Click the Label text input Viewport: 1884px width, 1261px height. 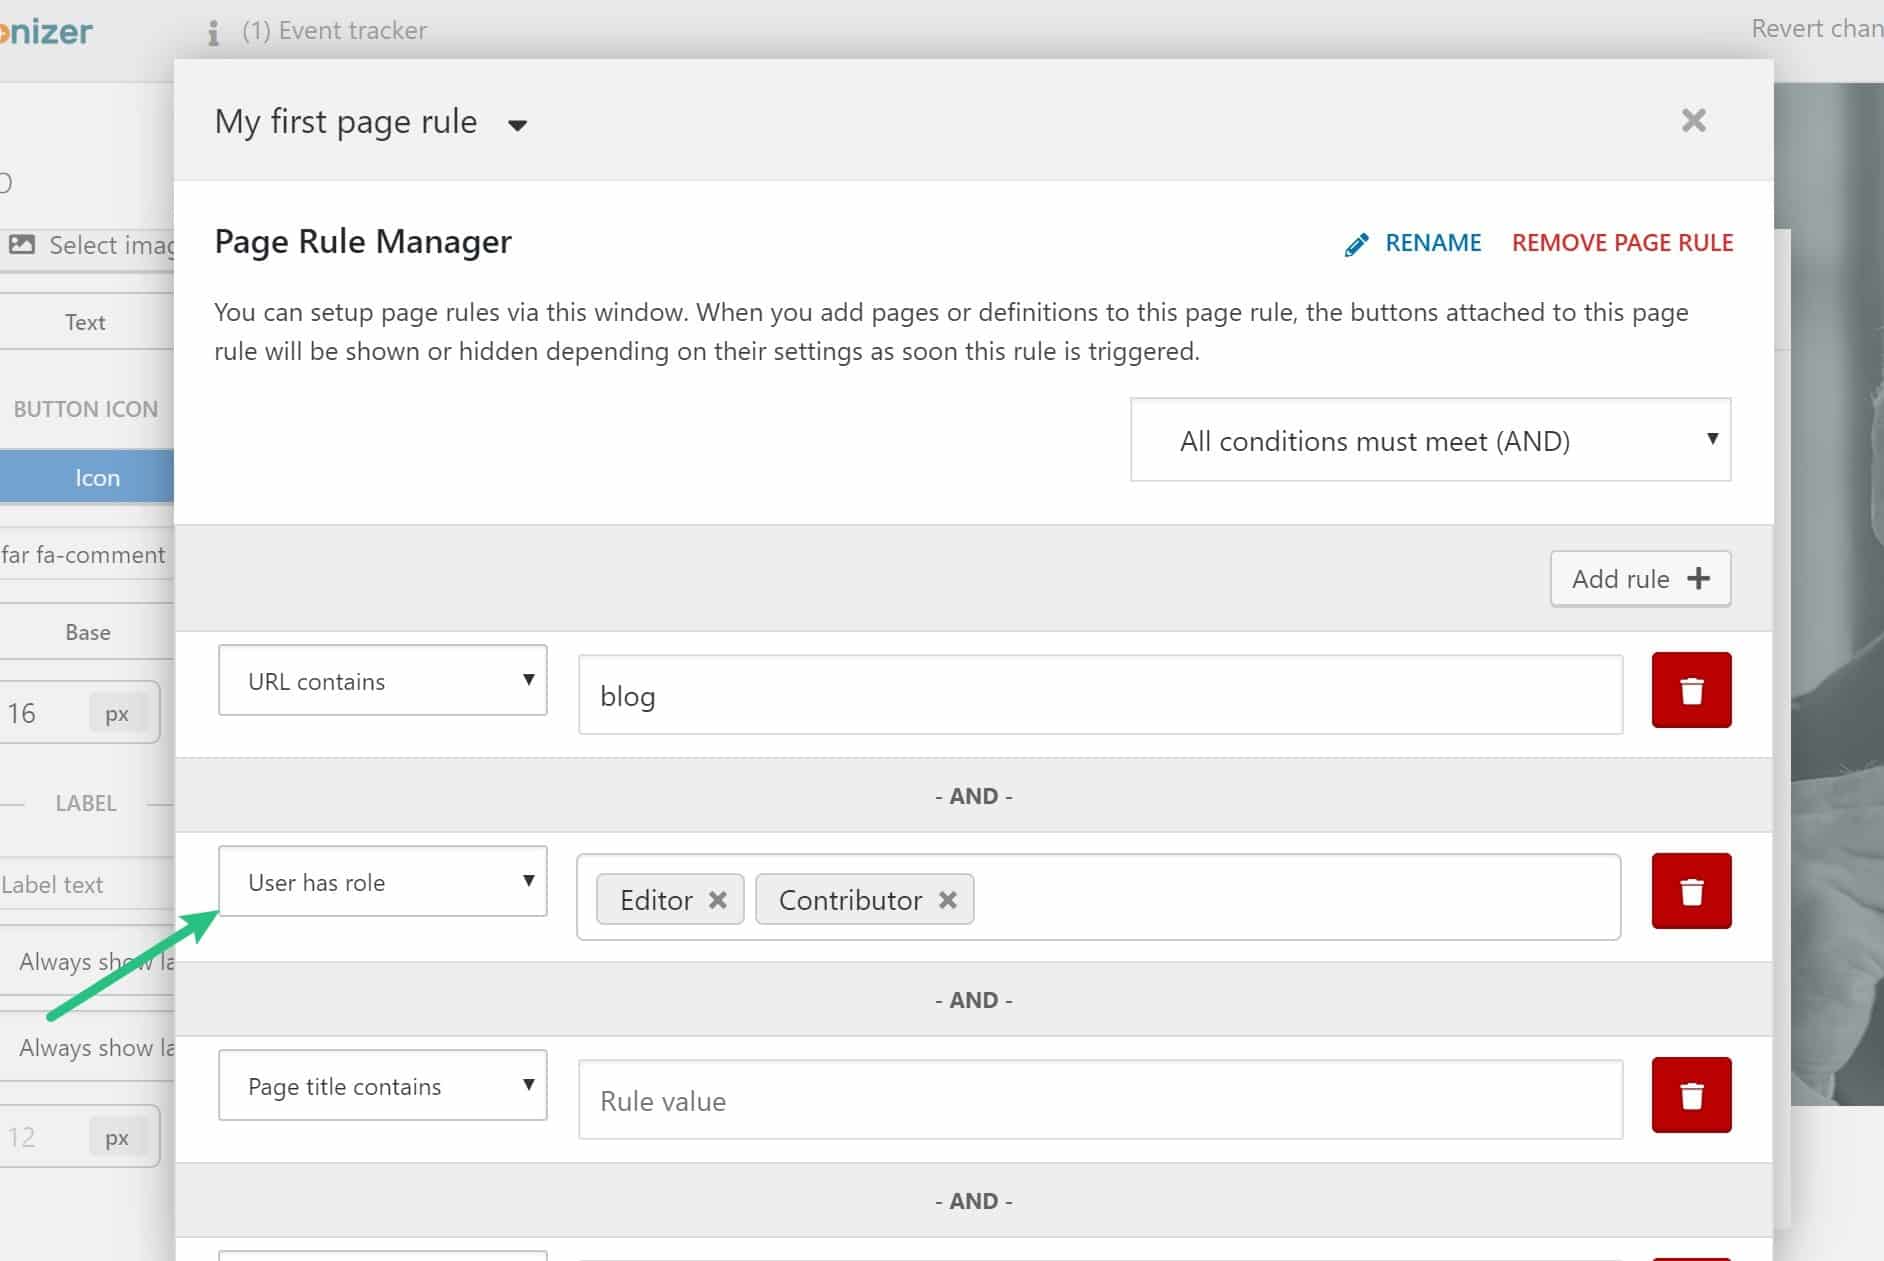pos(87,885)
